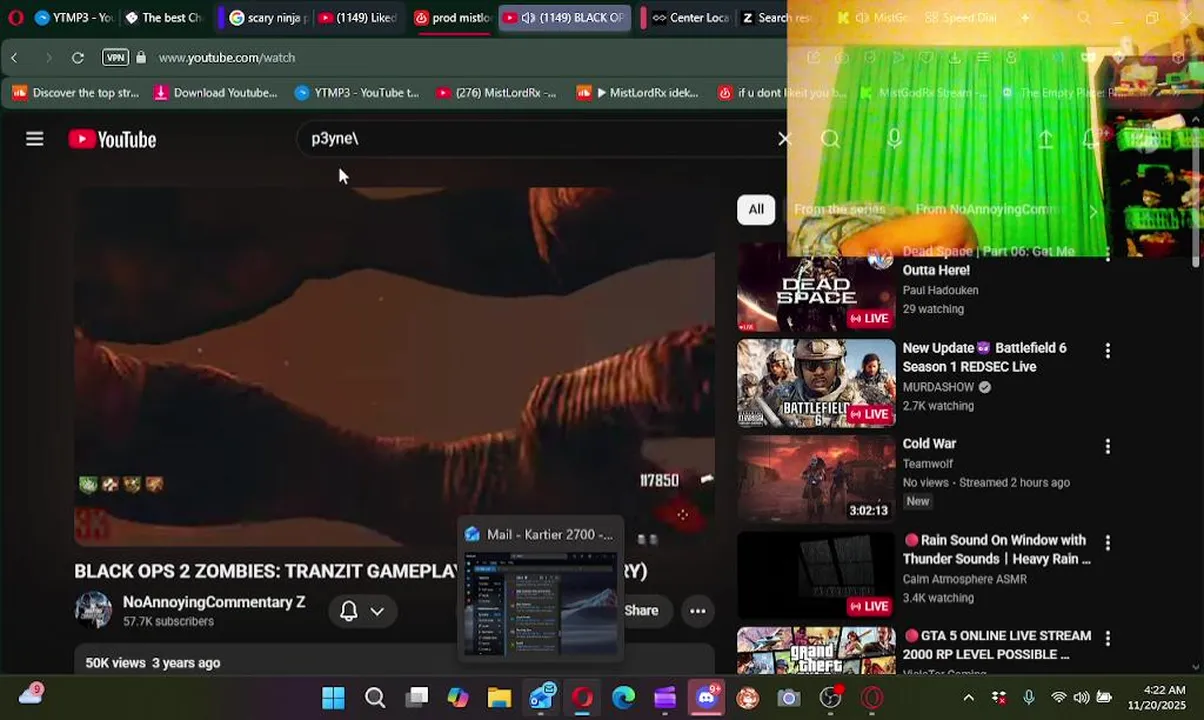Open options for the GTA 5 video
Image resolution: width=1204 pixels, height=720 pixels.
tap(1107, 639)
